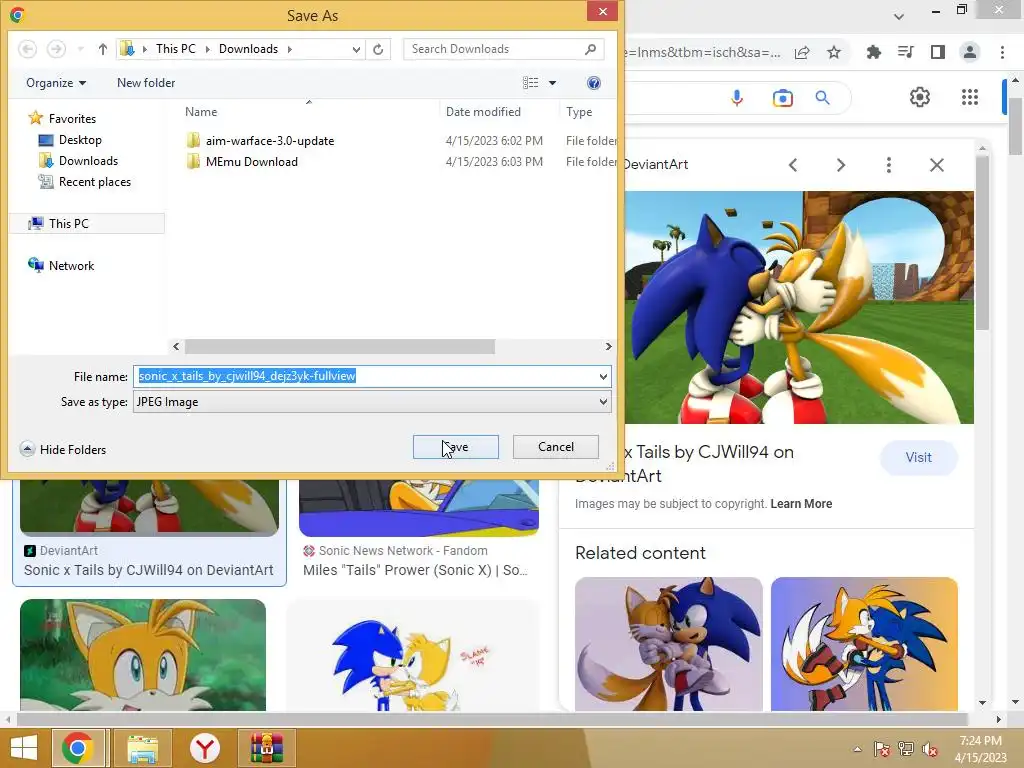Select Recent places in navigation pane
This screenshot has height=768, width=1024.
(85, 182)
